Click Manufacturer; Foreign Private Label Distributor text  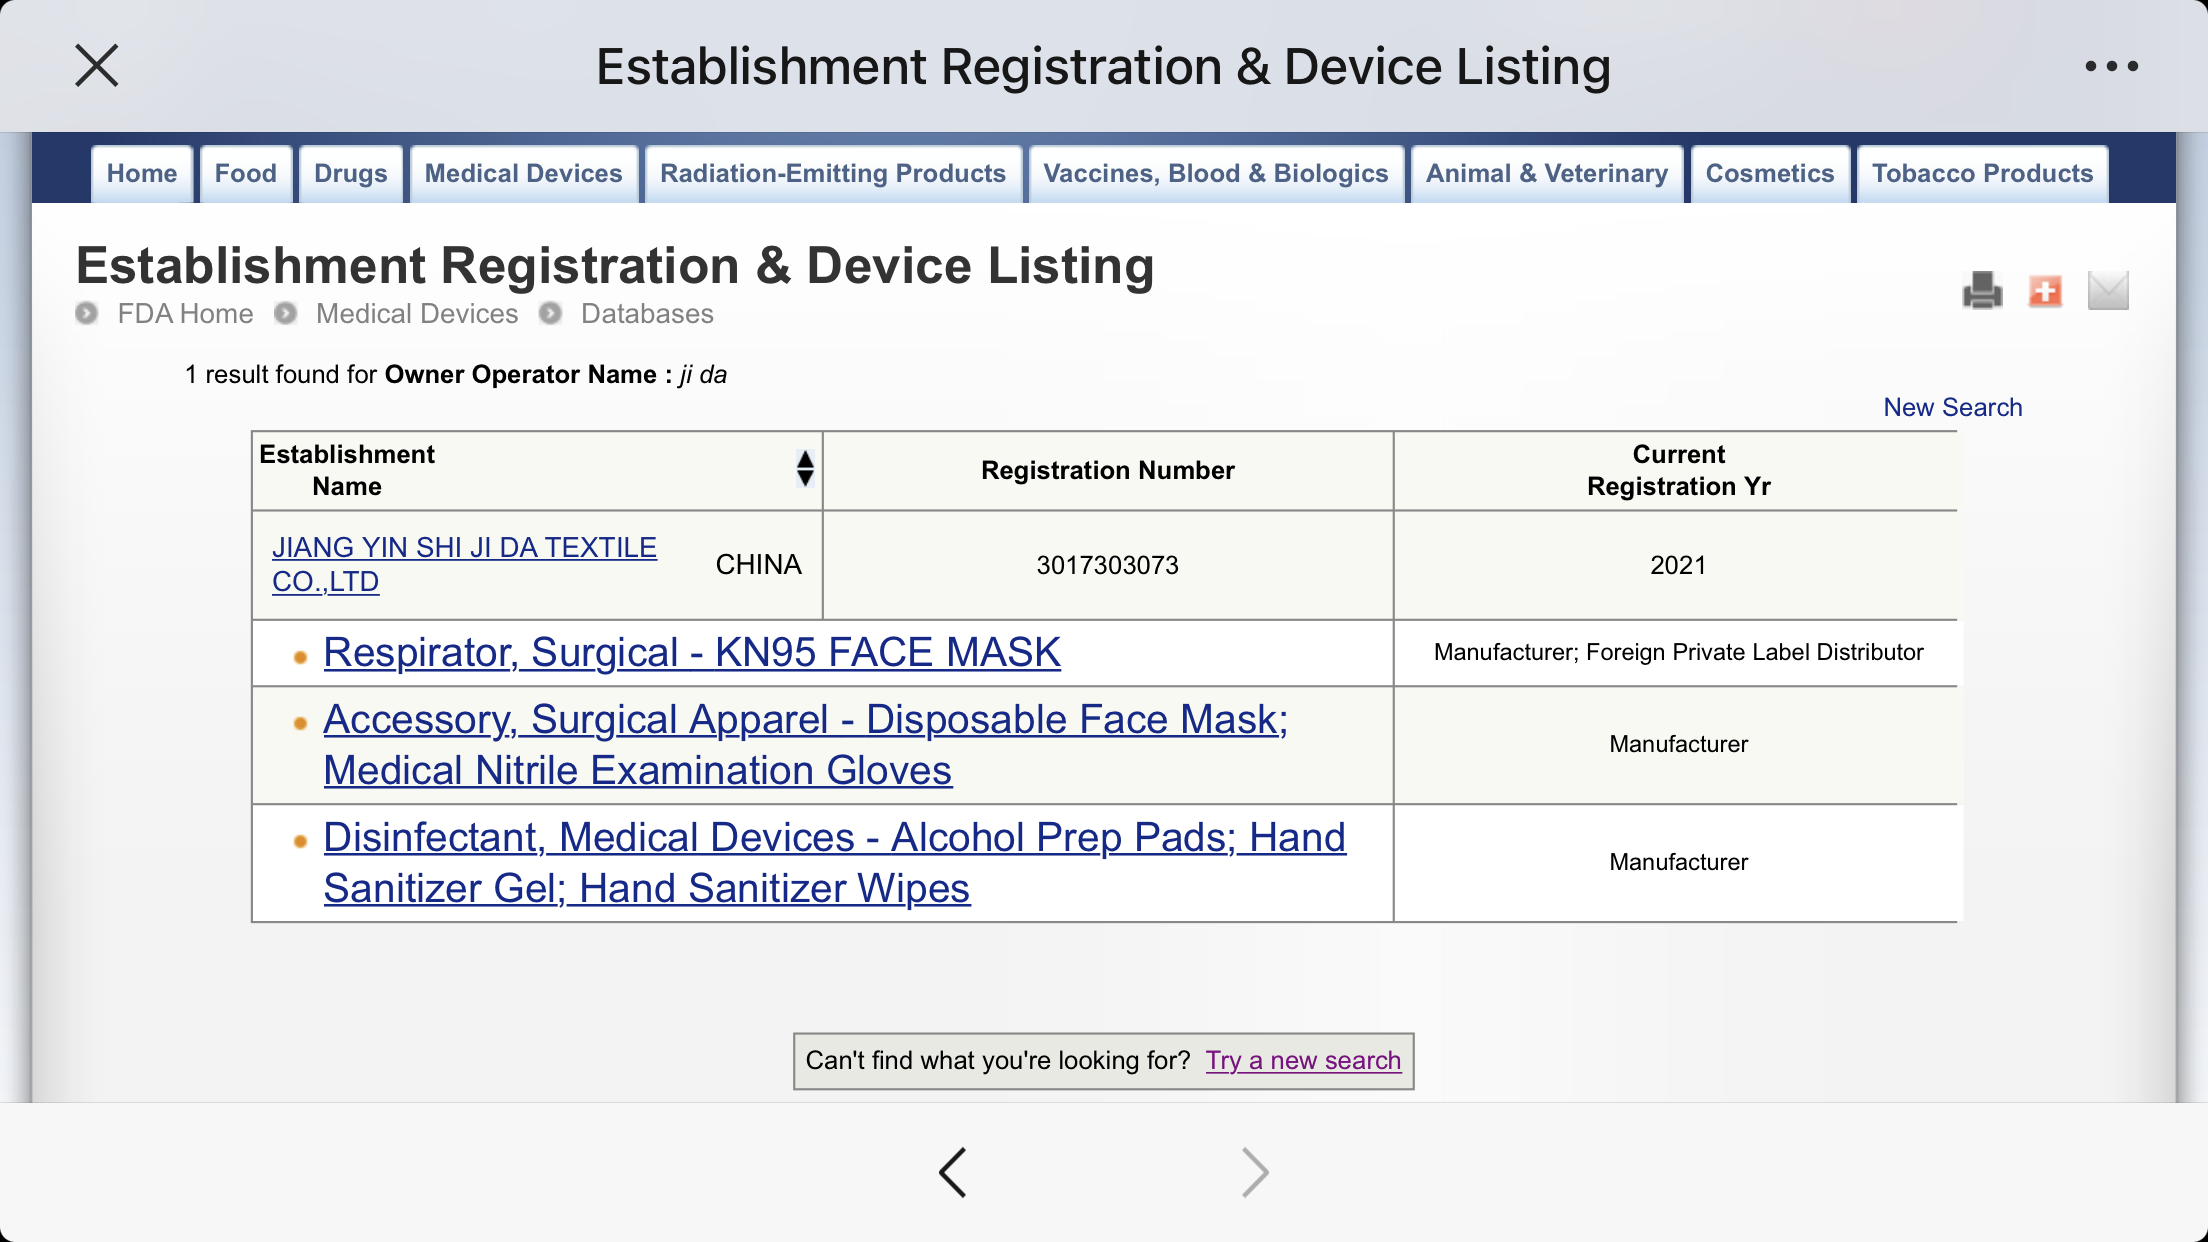tap(1678, 652)
